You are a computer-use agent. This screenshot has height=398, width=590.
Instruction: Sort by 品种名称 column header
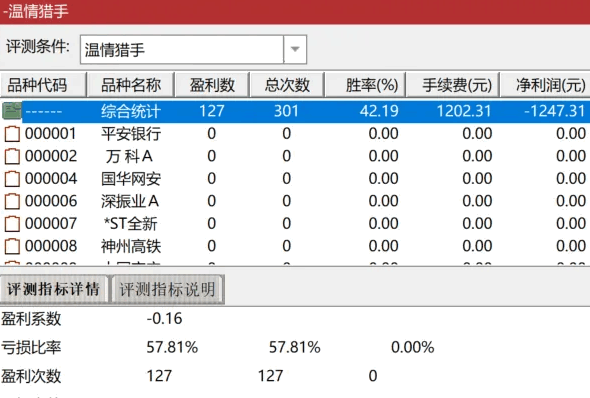(x=131, y=85)
